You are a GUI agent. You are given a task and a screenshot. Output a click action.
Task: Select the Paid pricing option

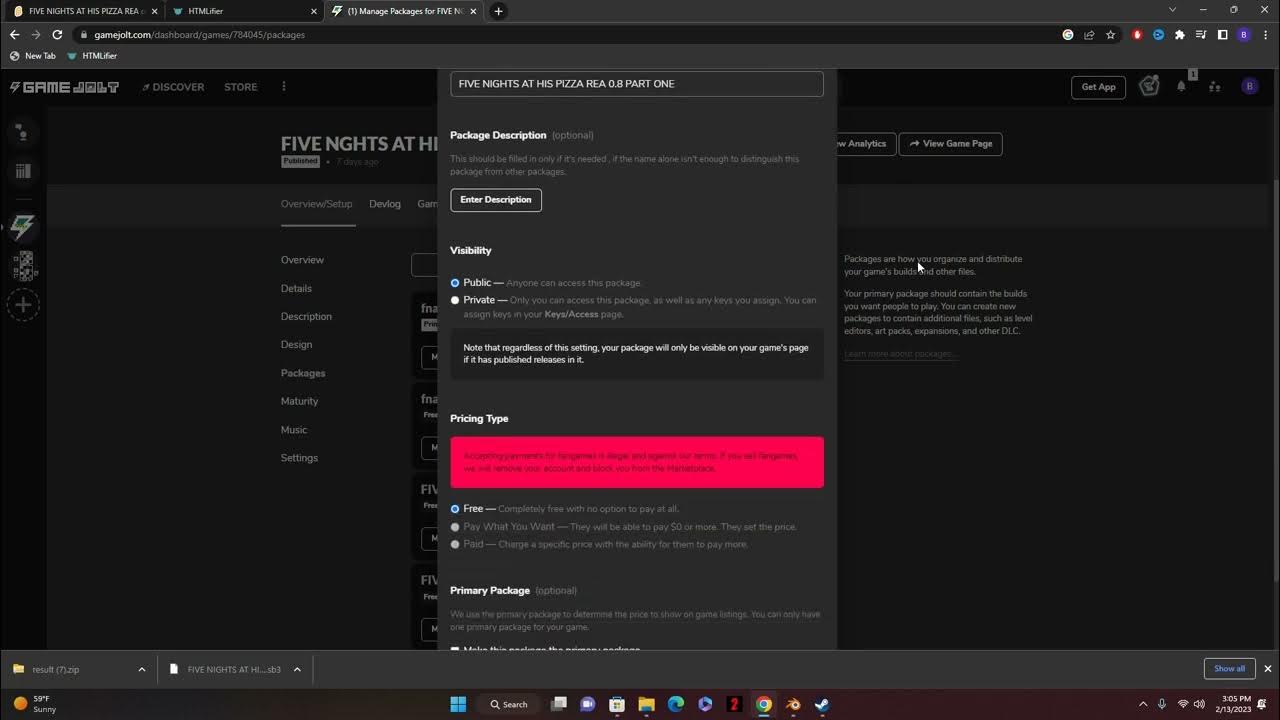(455, 545)
